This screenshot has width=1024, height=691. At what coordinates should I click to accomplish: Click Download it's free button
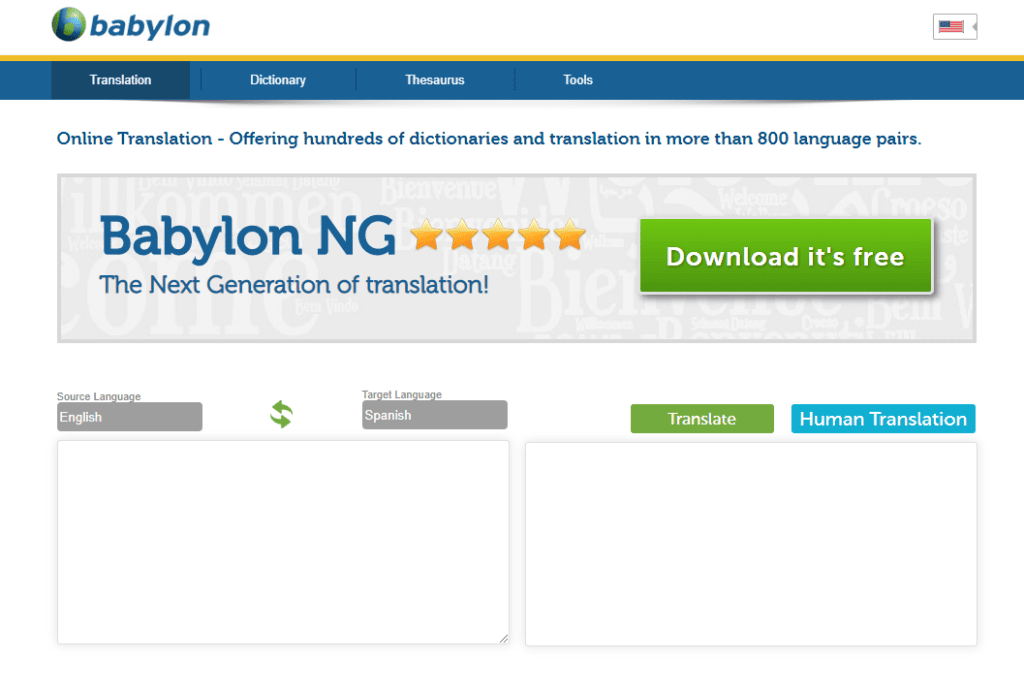point(786,256)
